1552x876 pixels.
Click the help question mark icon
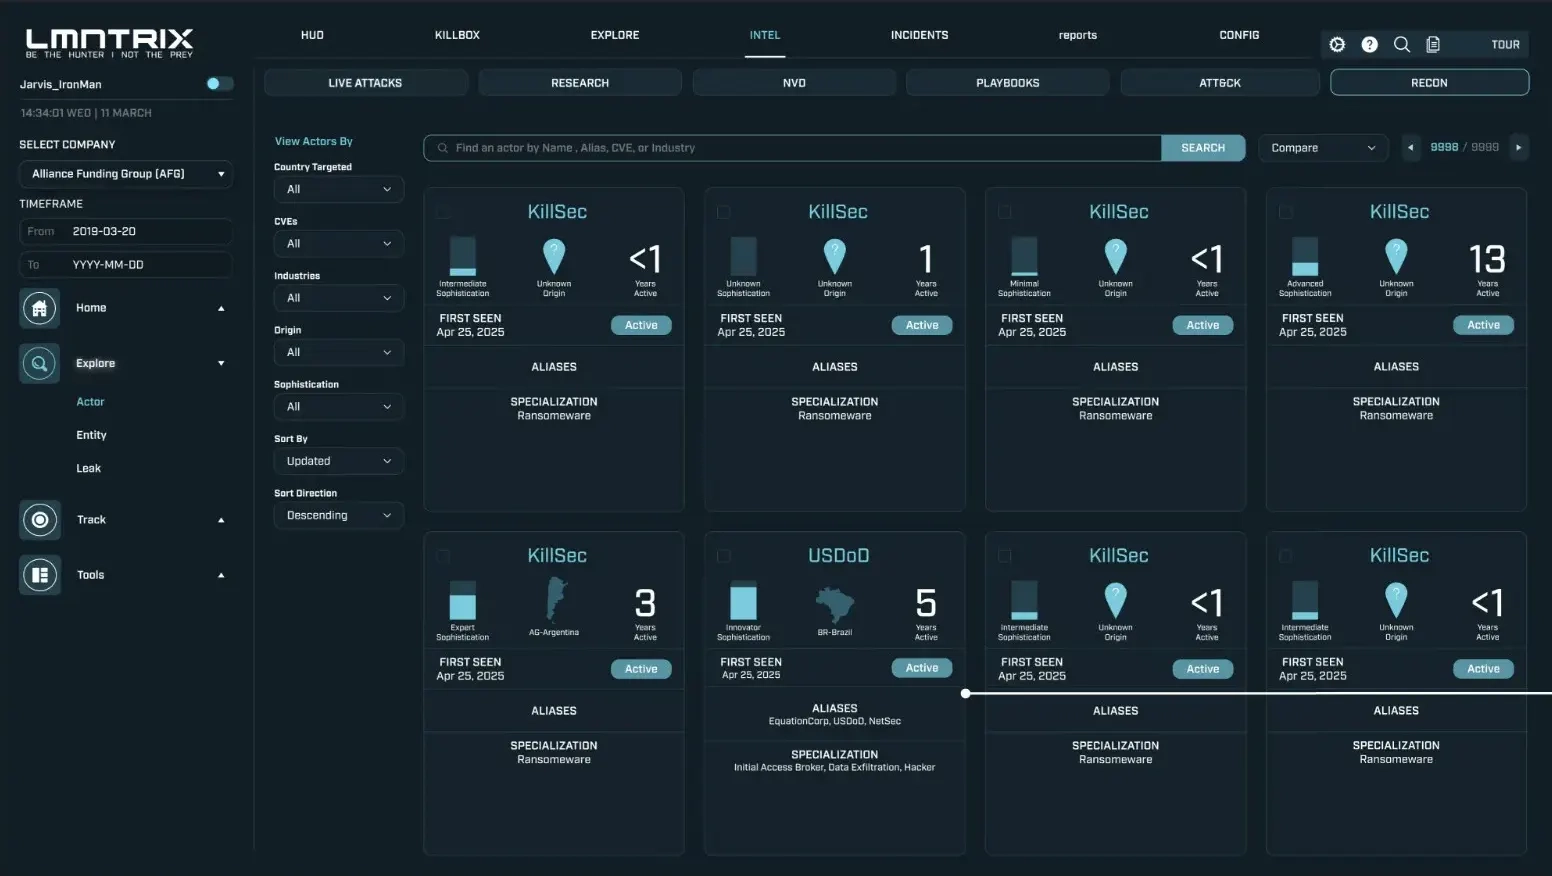(1370, 45)
